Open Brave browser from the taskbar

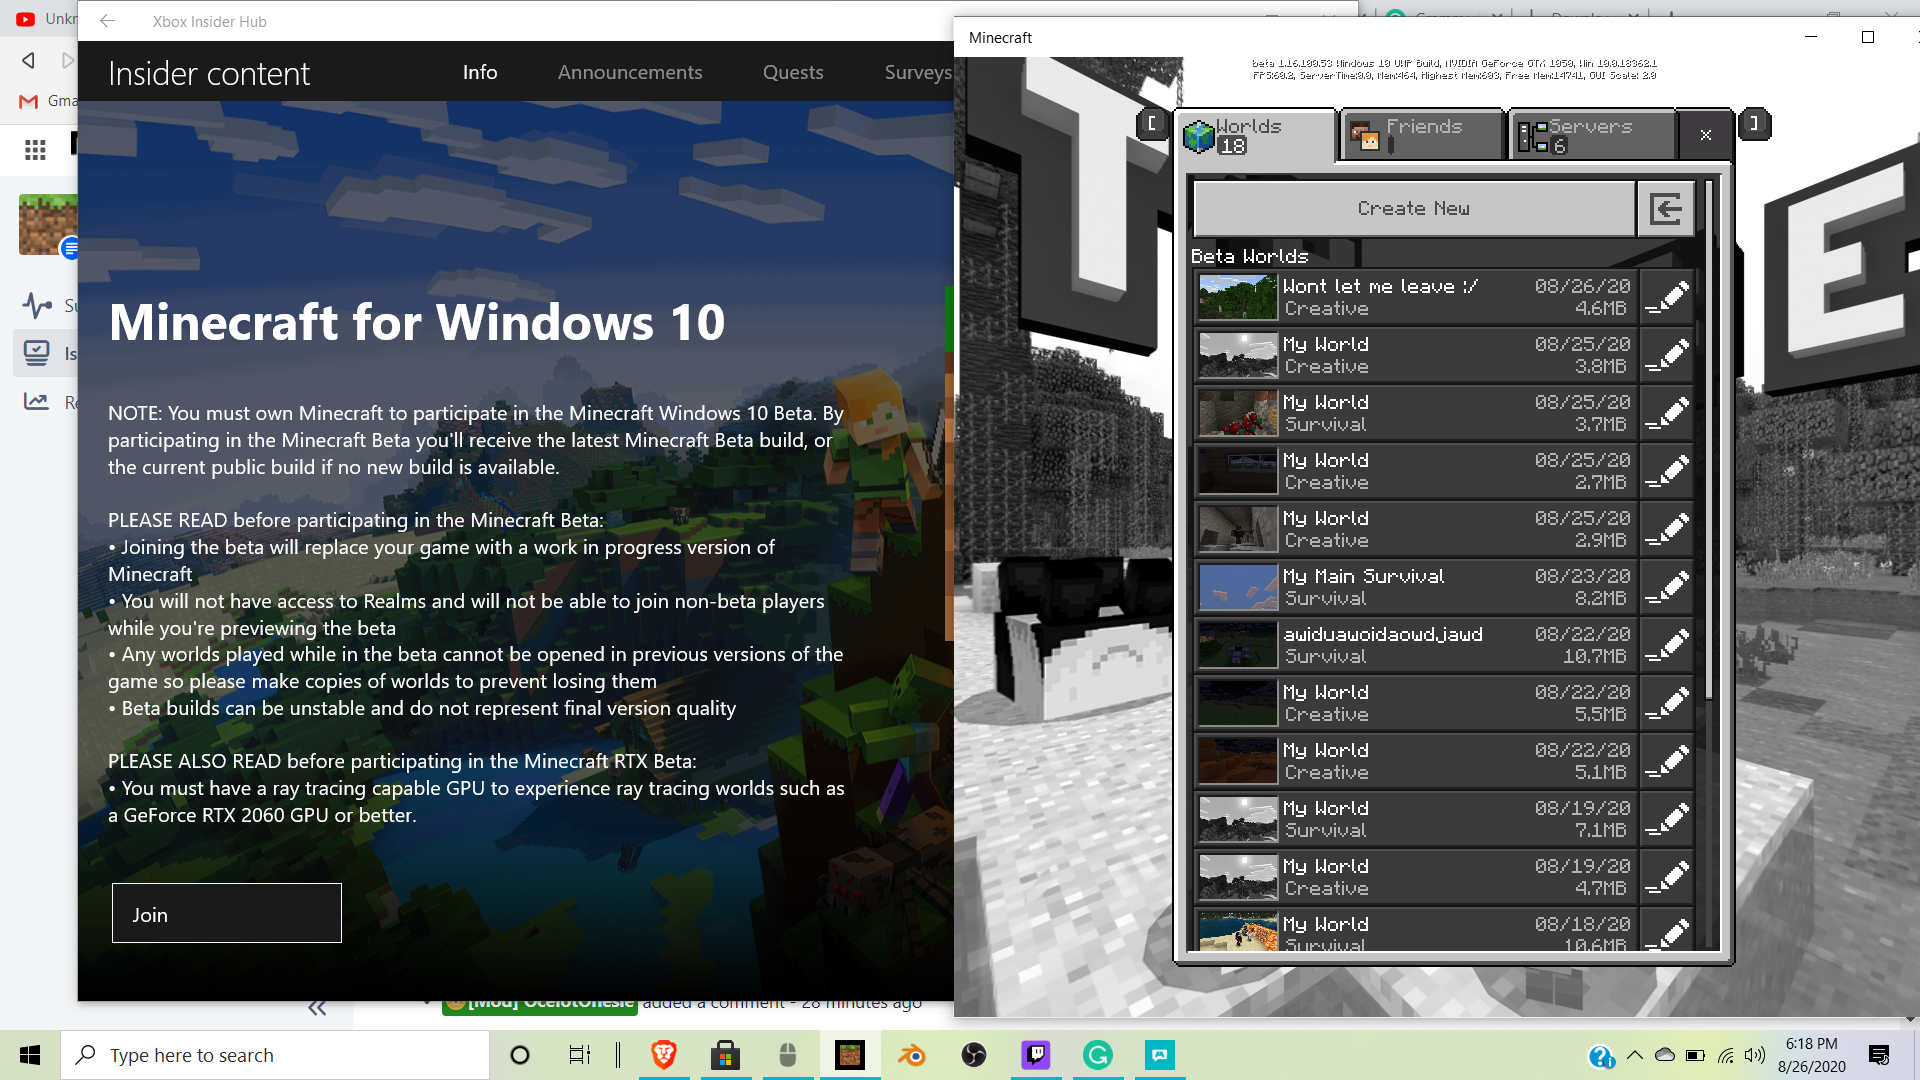[x=663, y=1055]
